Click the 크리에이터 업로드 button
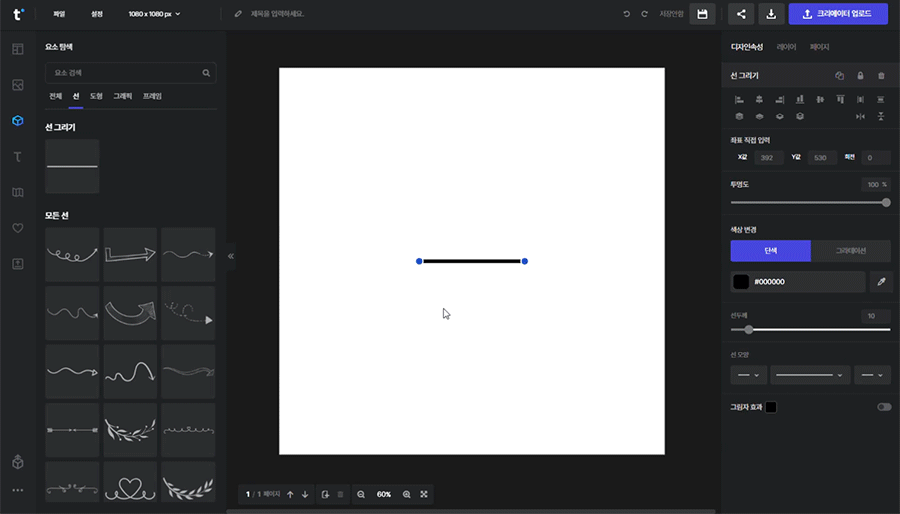The width and height of the screenshot is (900, 514). click(x=838, y=14)
